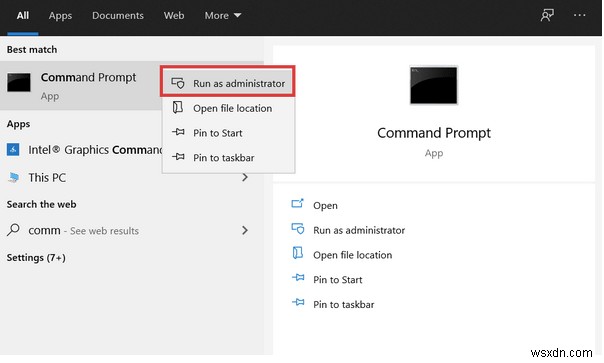The height and width of the screenshot is (363, 604).
Task: Click shield icon beside context menu Run as administrator
Action: point(178,83)
